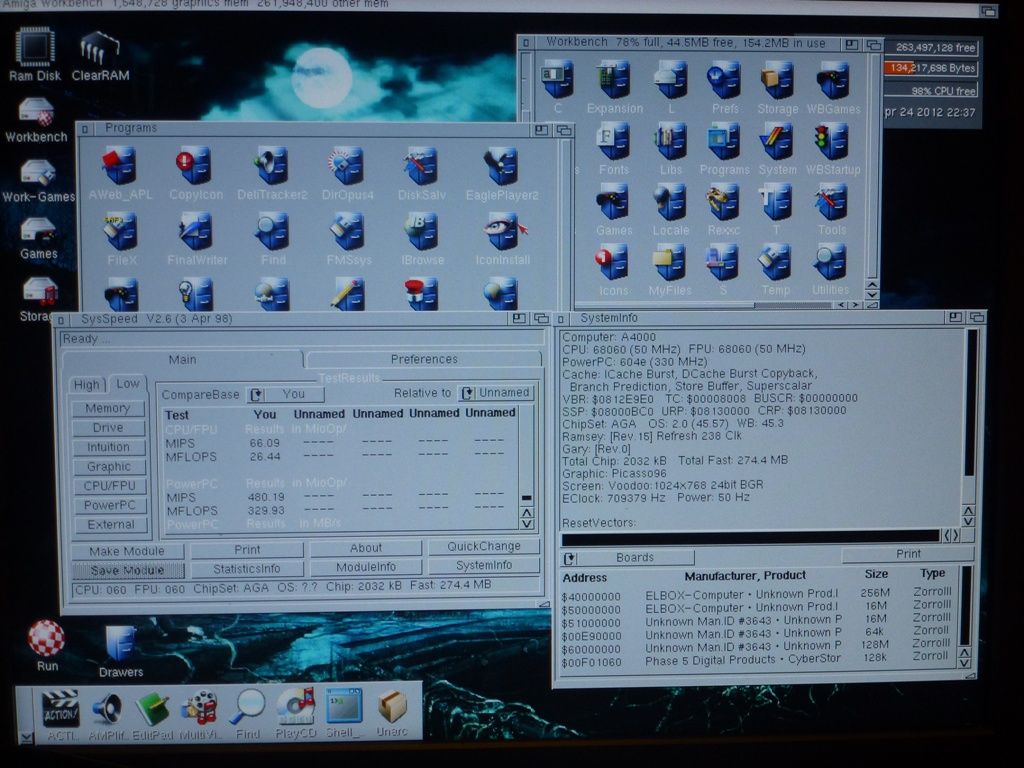Screen dimensions: 1024x768
Task: Select the High test mode tab
Action: (x=87, y=385)
